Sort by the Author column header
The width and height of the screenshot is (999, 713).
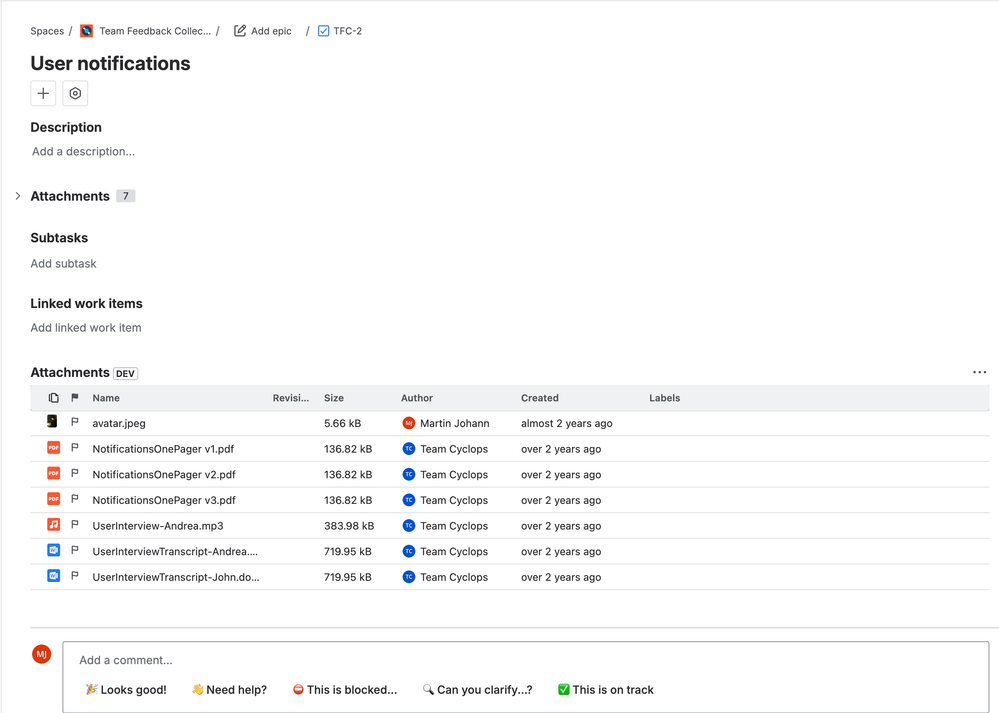[x=417, y=398]
